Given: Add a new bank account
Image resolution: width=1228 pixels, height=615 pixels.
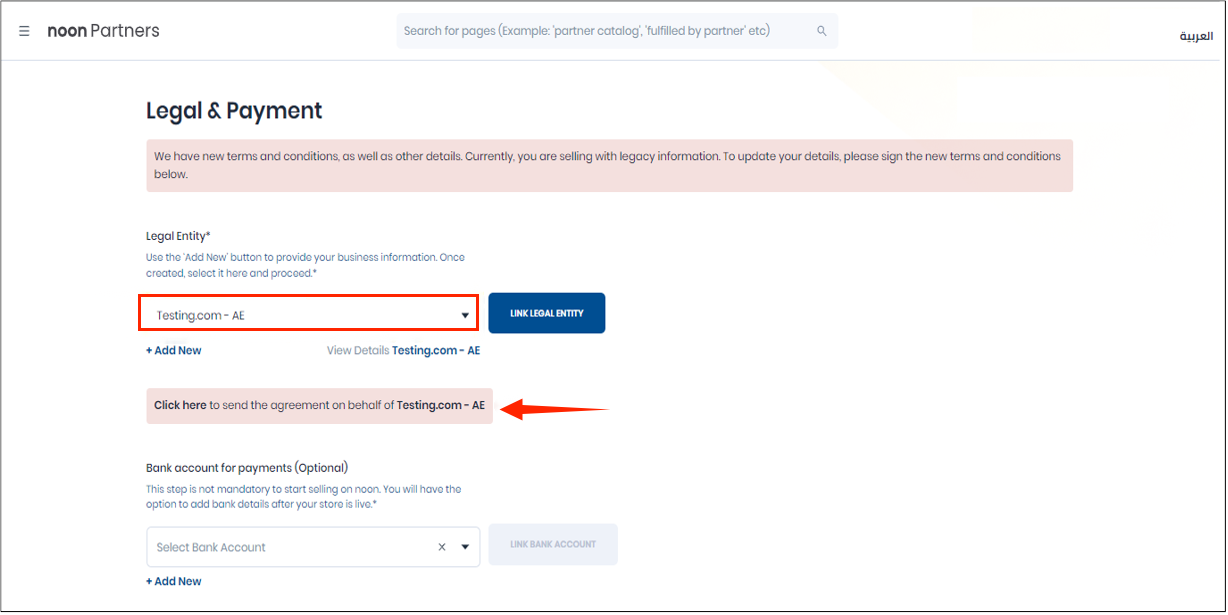Looking at the screenshot, I should [x=174, y=581].
